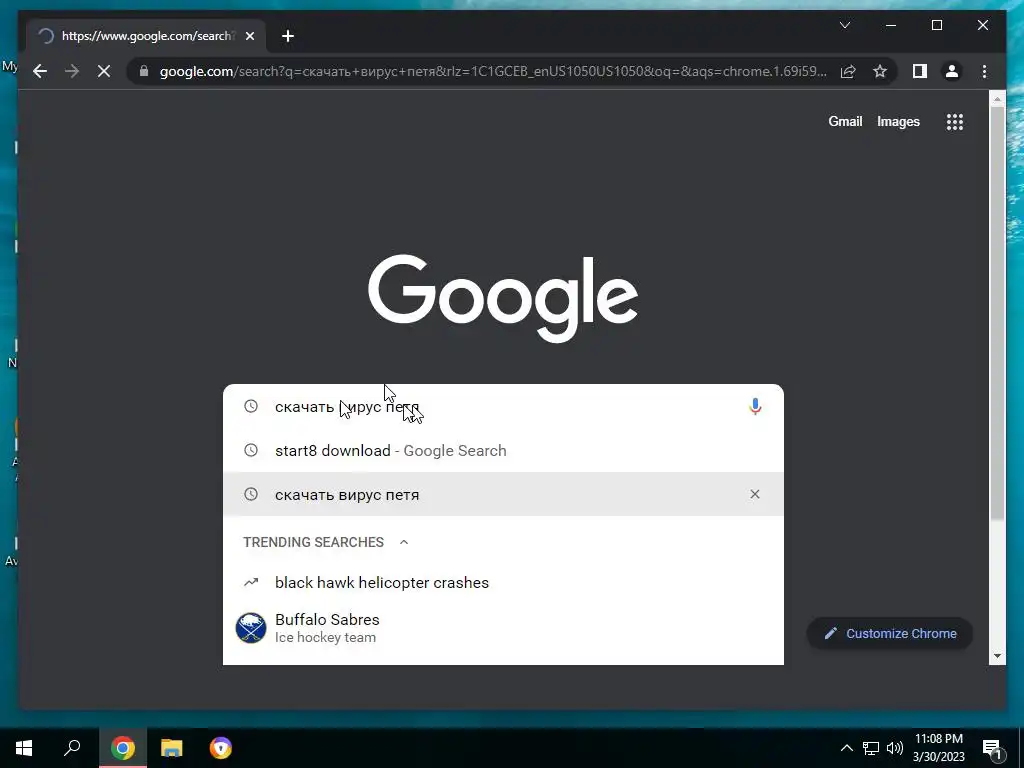Image resolution: width=1024 pixels, height=768 pixels.
Task: Click the URL text in the address bar
Action: [493, 71]
